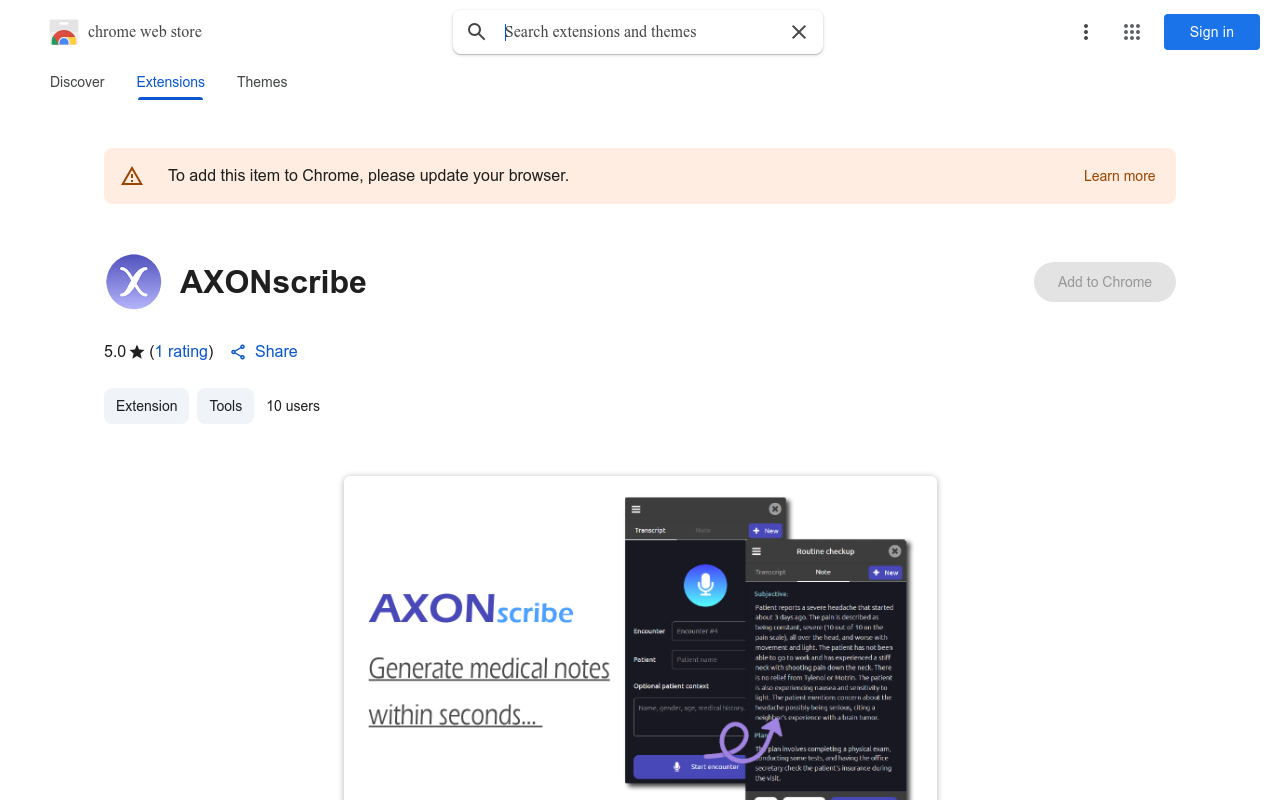This screenshot has height=800, width=1280.
Task: Open the Google apps grid
Action: coord(1132,32)
